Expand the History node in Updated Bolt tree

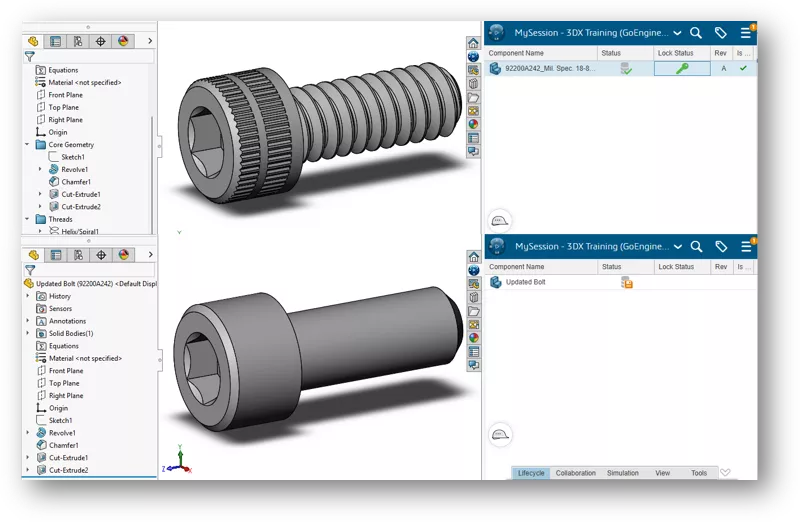point(28,296)
